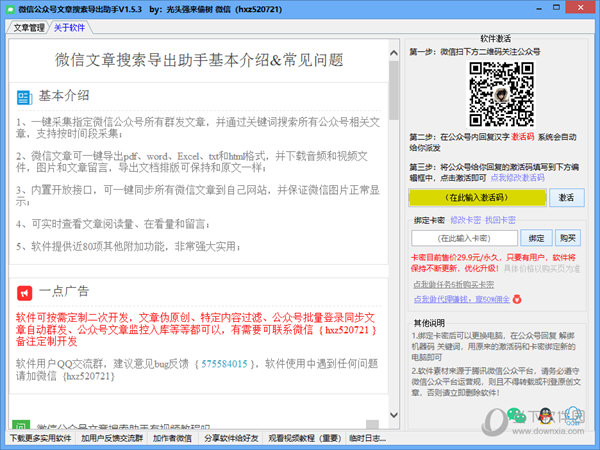The width and height of the screenshot is (600, 450).
Task: Click the scroll down arrow of the article pane
Action: point(394,415)
